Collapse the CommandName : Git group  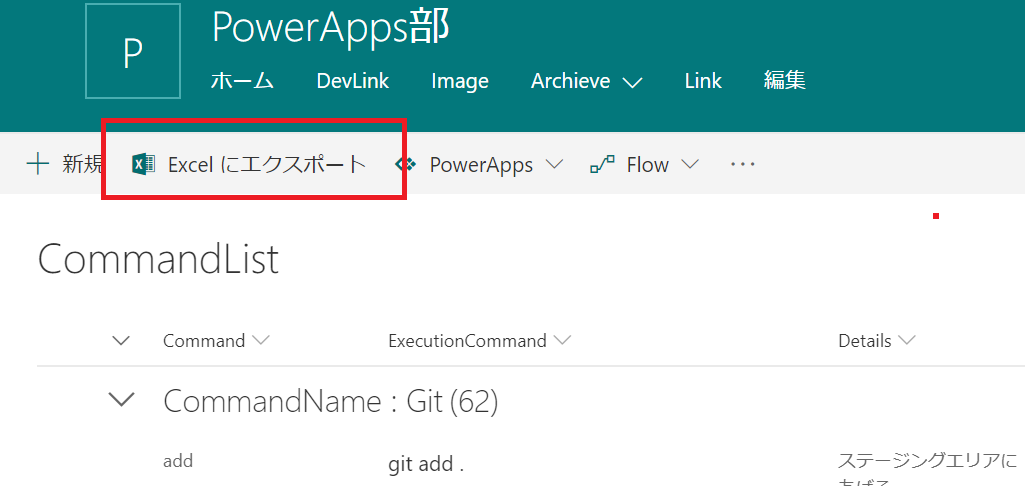tap(122, 400)
